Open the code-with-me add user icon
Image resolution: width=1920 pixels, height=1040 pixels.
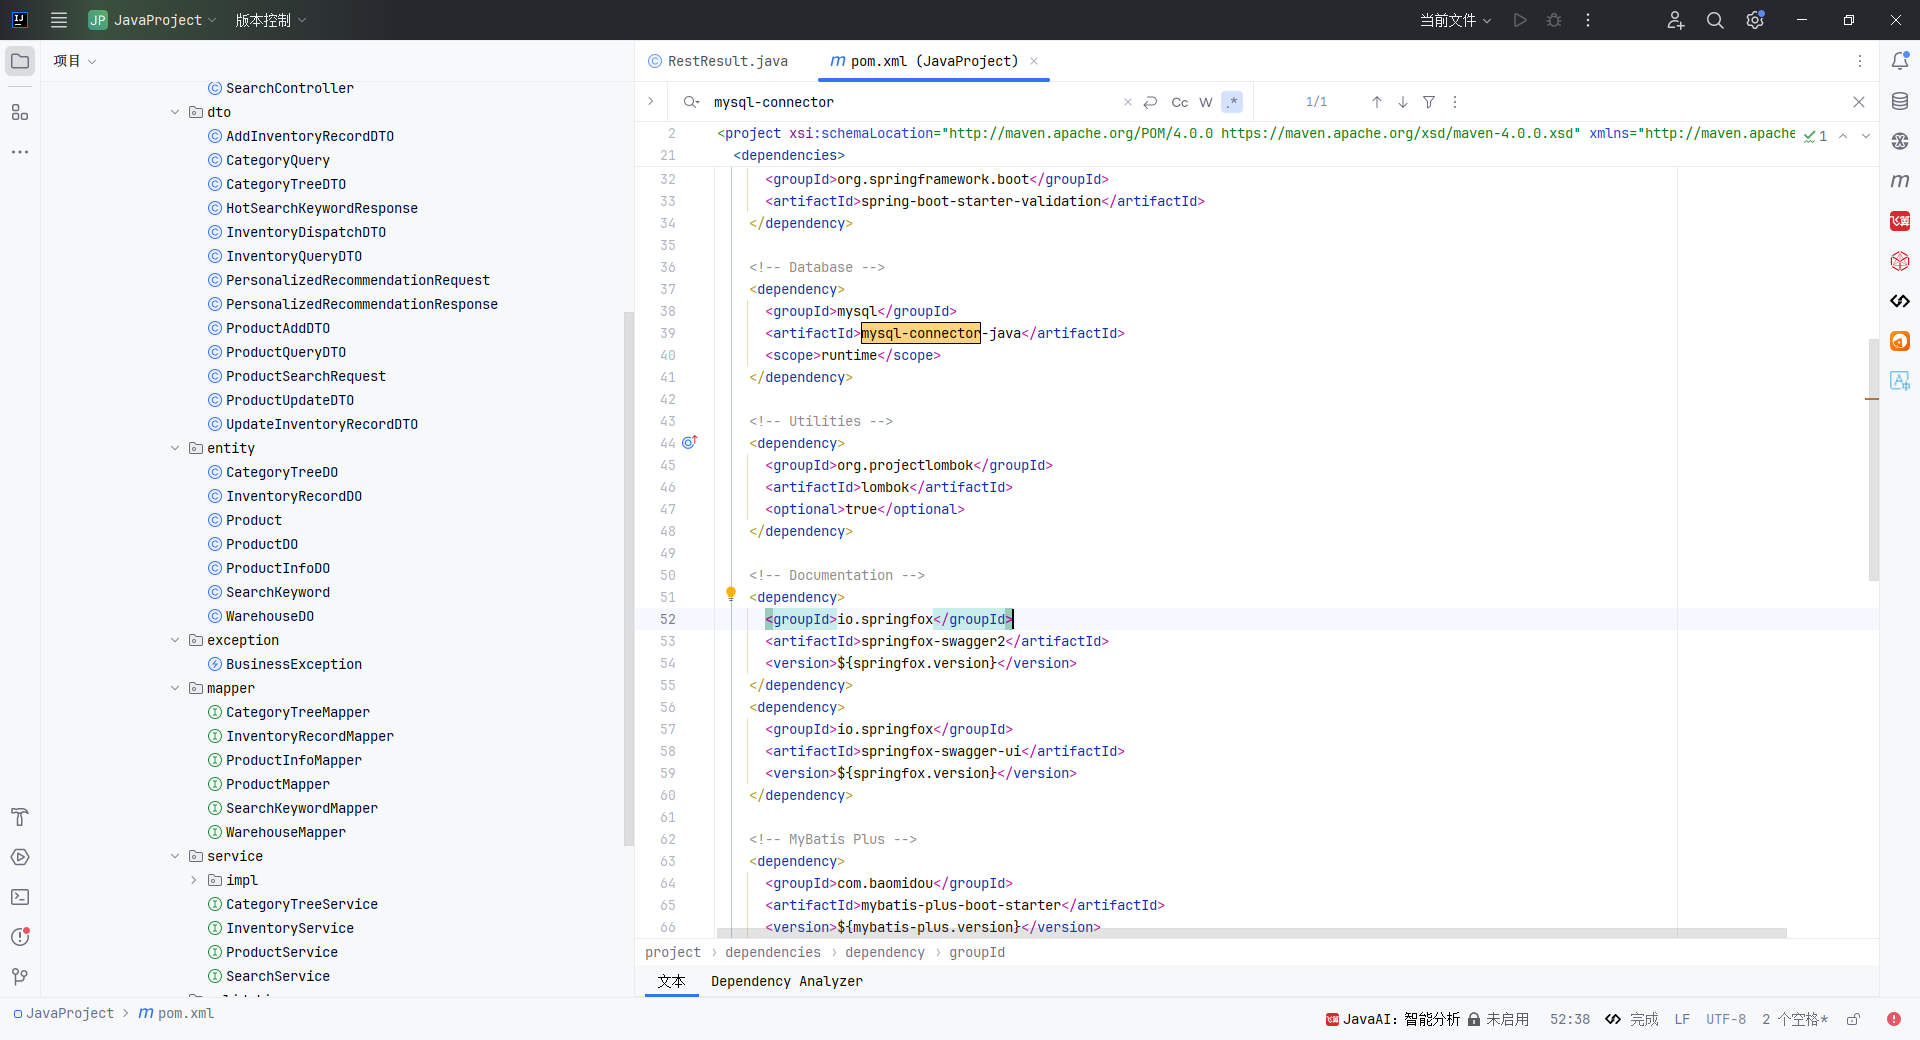point(1676,20)
